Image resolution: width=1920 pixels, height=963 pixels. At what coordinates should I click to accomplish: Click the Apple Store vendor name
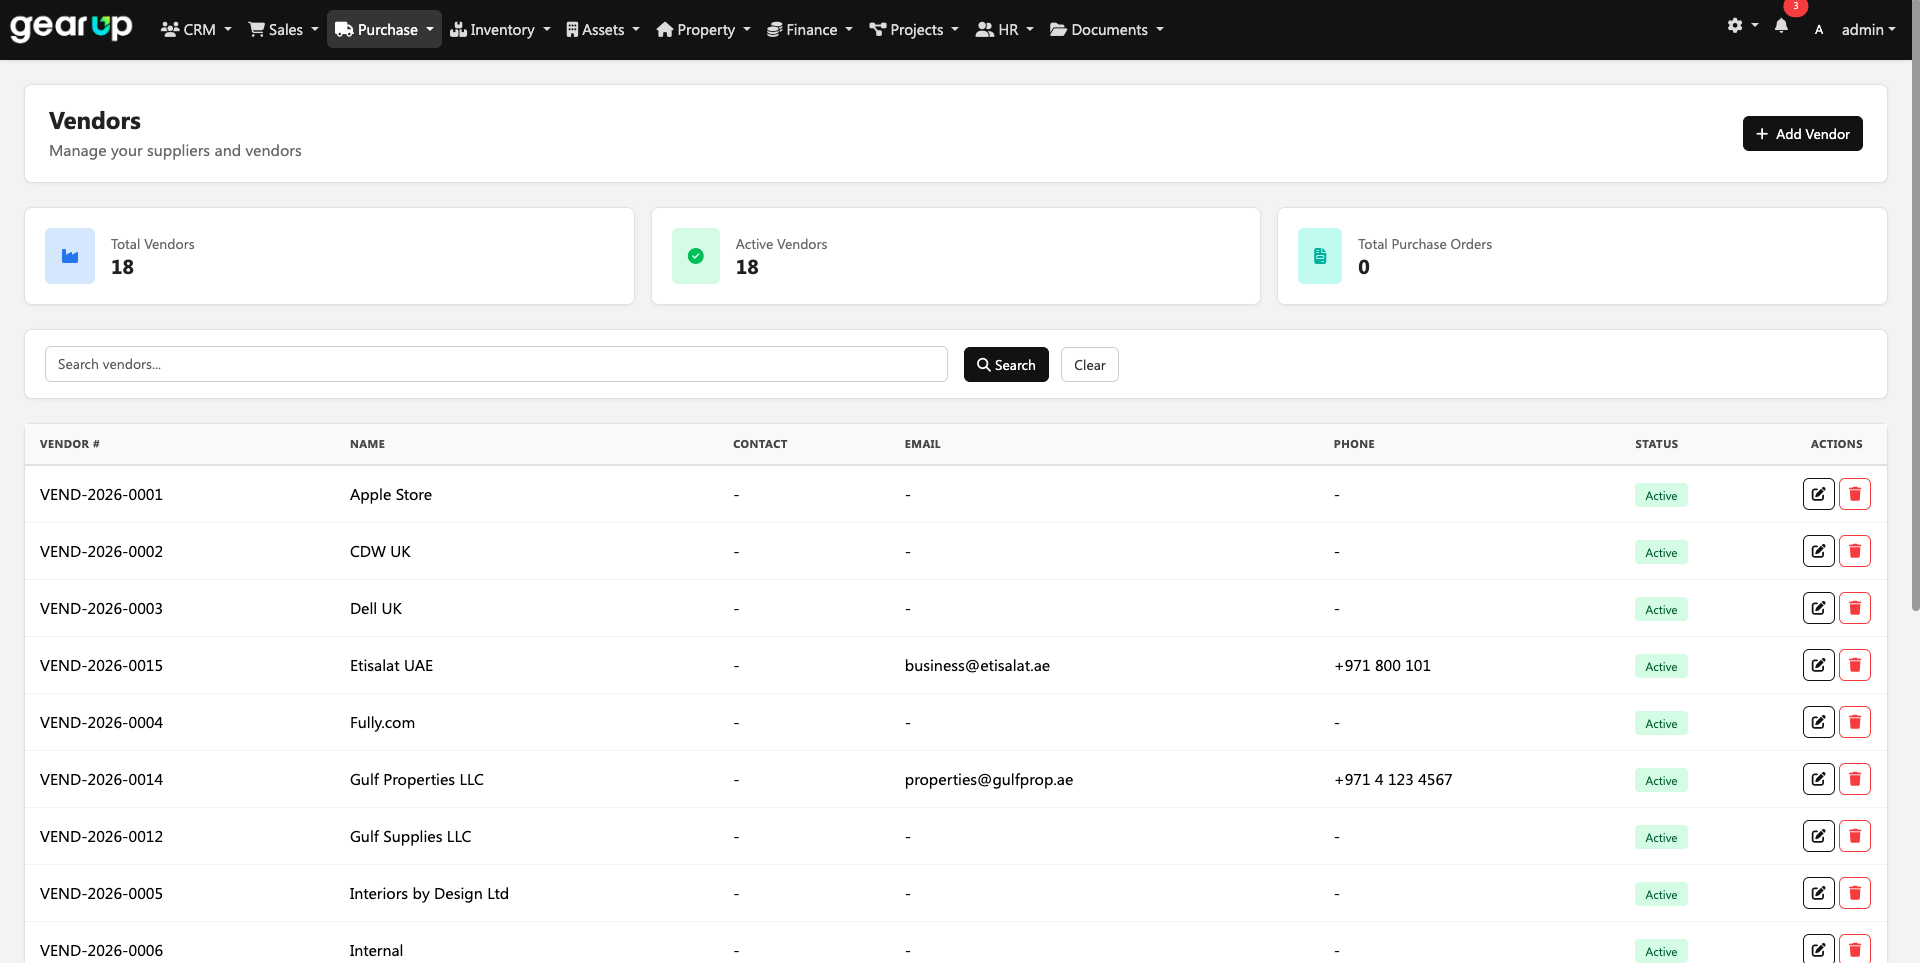pos(391,494)
